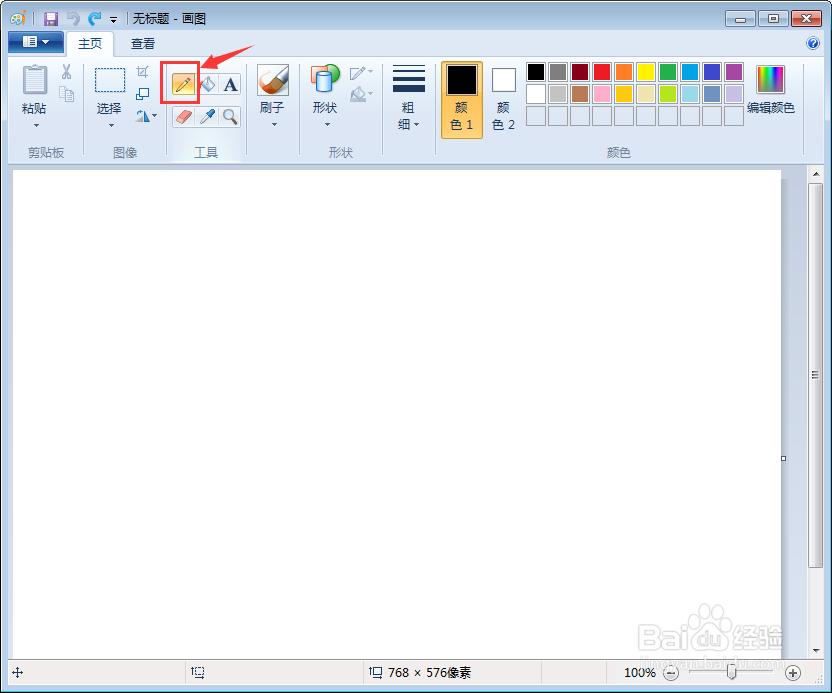Expand the Quick Access Toolbar customize arrow
The height and width of the screenshot is (693, 832).
point(114,20)
